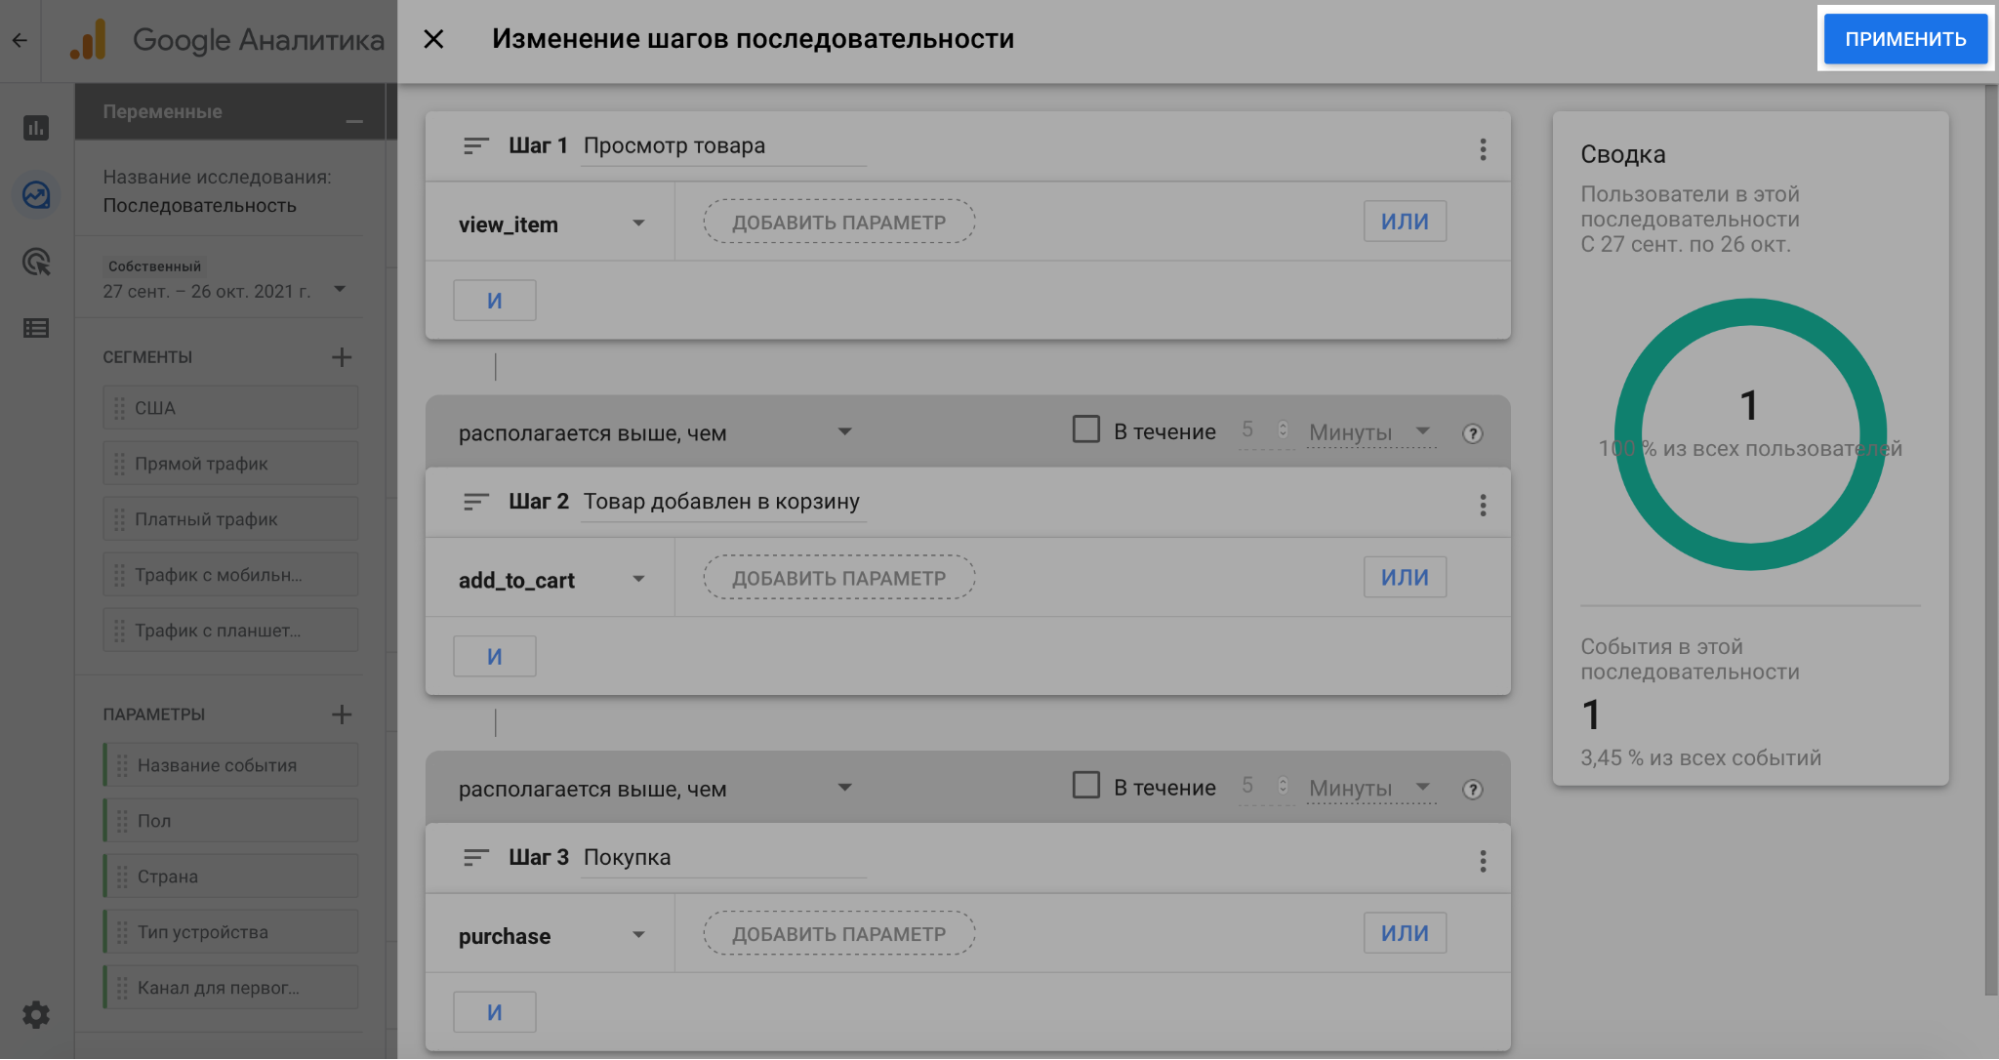Open the Configure list sidebar icon
This screenshot has height=1060, width=1999.
tap(36, 328)
